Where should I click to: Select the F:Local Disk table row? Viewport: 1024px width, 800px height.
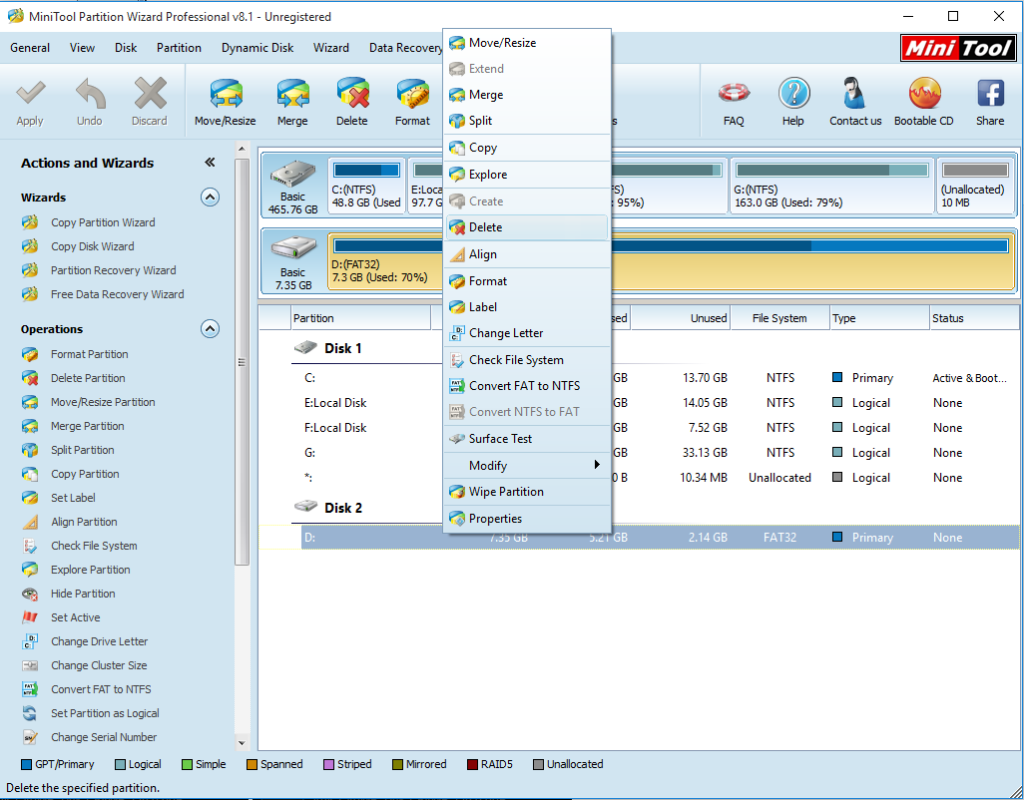pos(639,428)
